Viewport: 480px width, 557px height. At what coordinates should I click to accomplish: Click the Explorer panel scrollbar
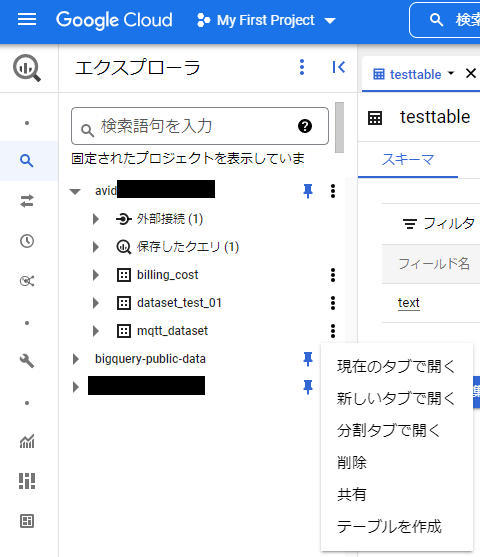tap(339, 127)
